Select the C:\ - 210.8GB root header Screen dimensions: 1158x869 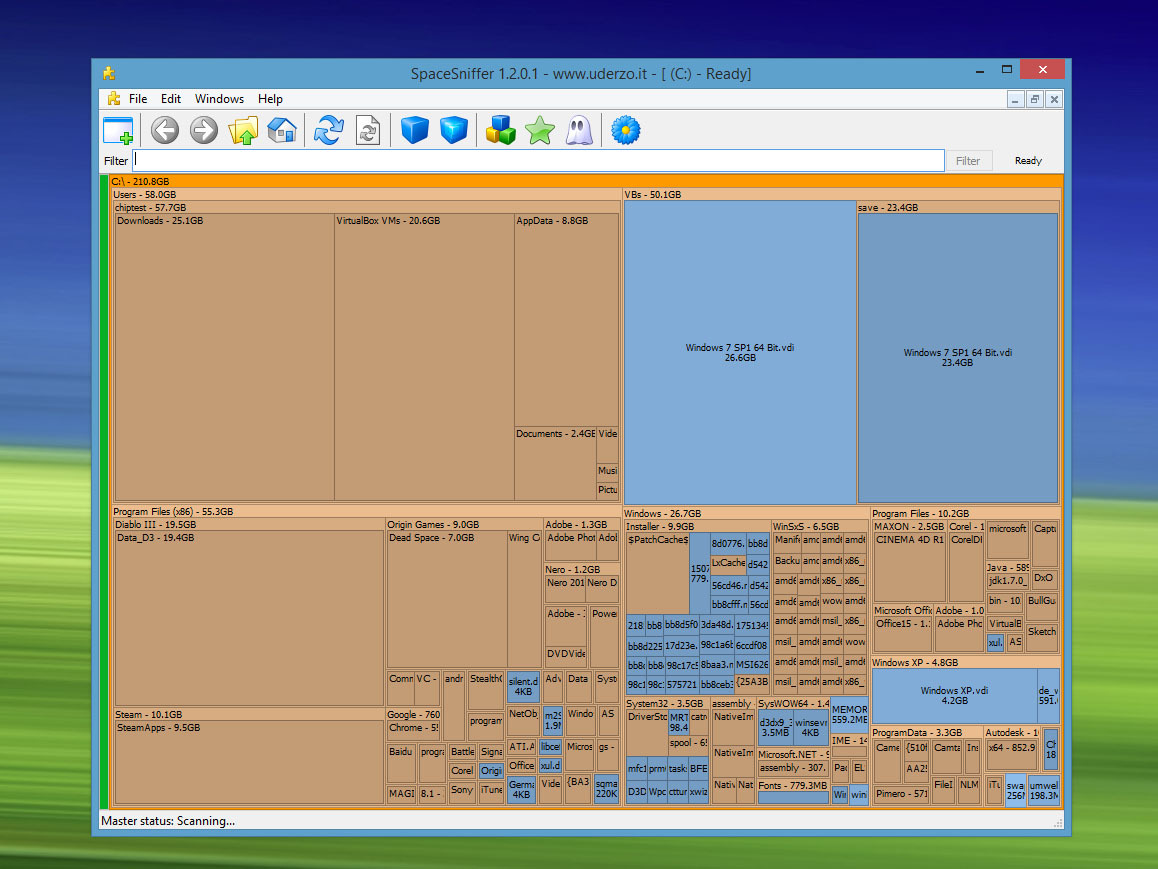586,181
